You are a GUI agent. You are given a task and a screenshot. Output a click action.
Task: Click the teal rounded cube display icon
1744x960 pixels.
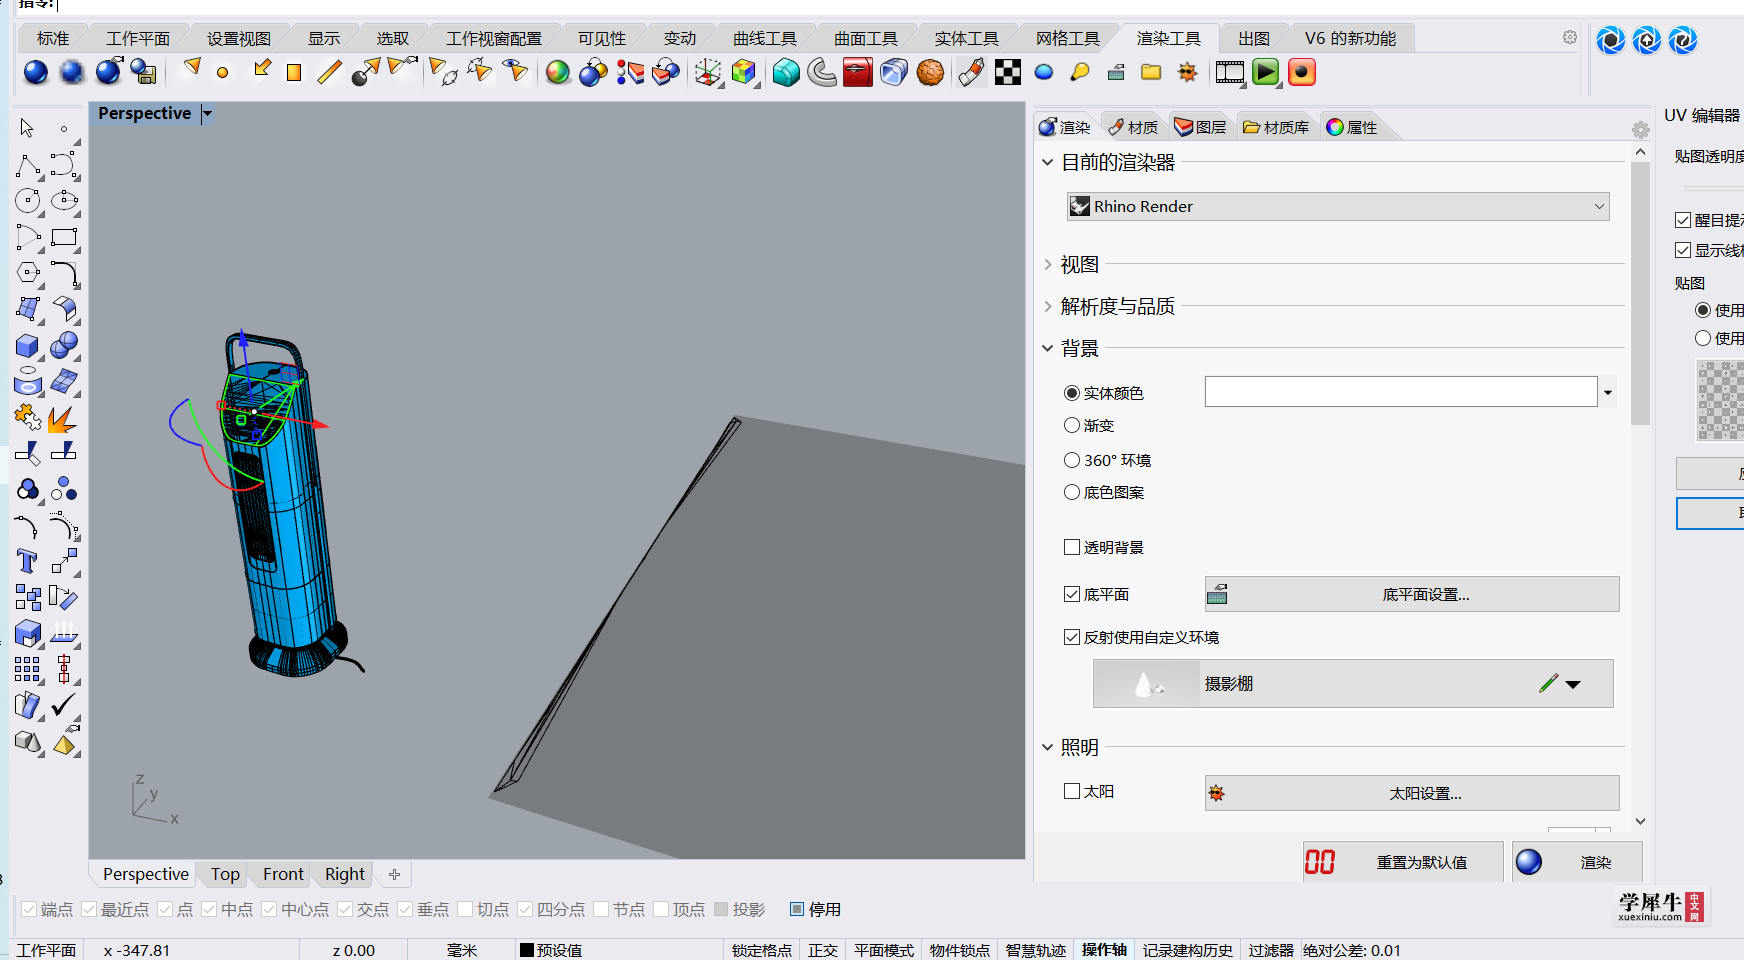[786, 72]
